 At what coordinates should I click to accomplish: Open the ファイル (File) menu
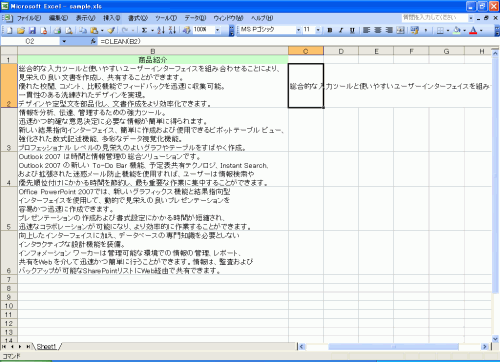point(29,18)
